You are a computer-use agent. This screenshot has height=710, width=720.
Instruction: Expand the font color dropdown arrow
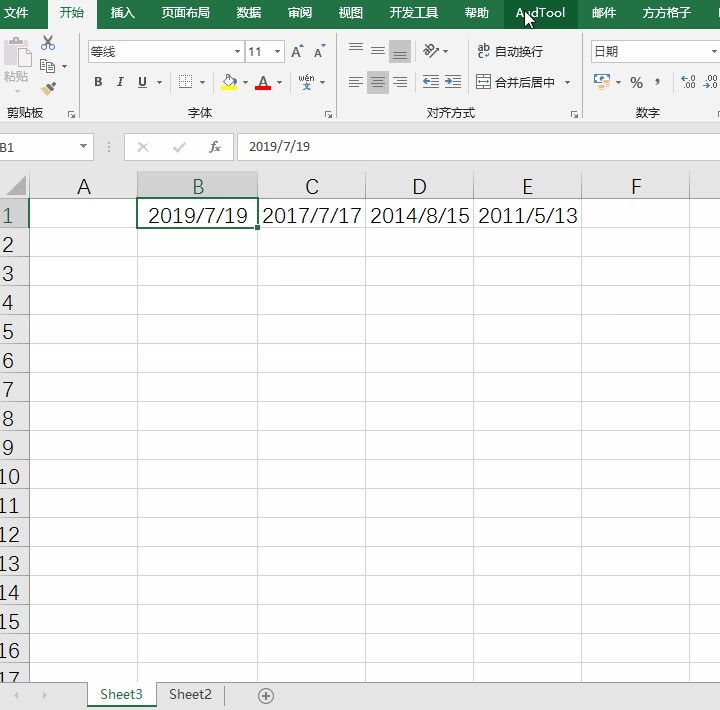[x=280, y=83]
